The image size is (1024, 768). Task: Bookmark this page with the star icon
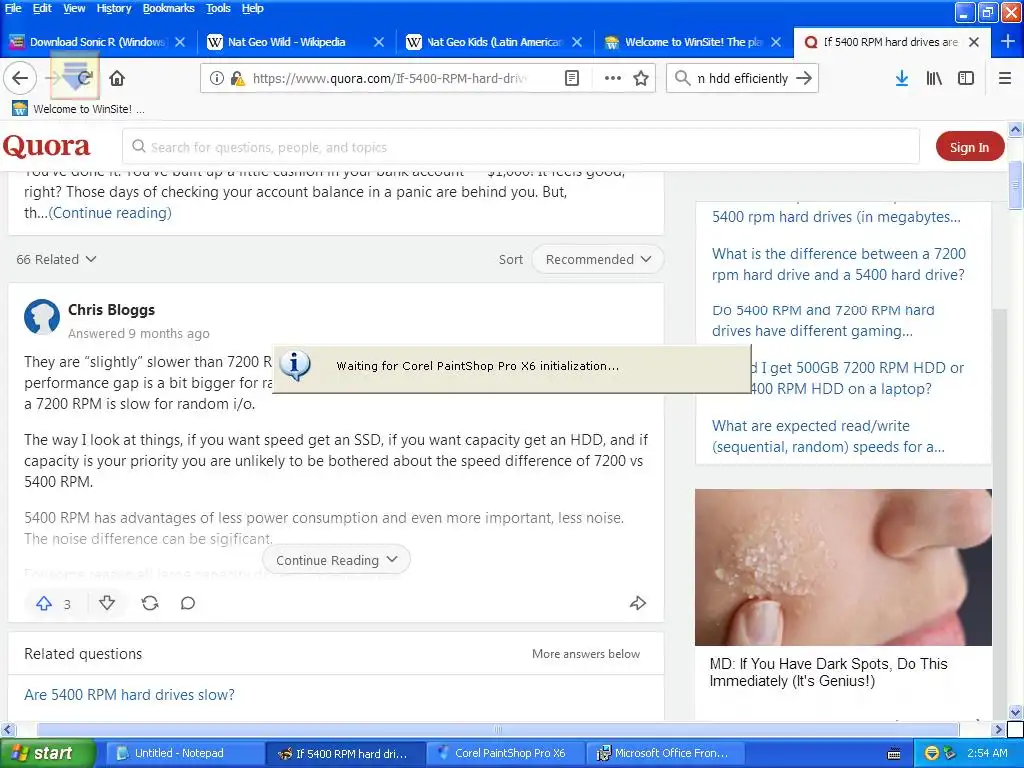pos(641,78)
